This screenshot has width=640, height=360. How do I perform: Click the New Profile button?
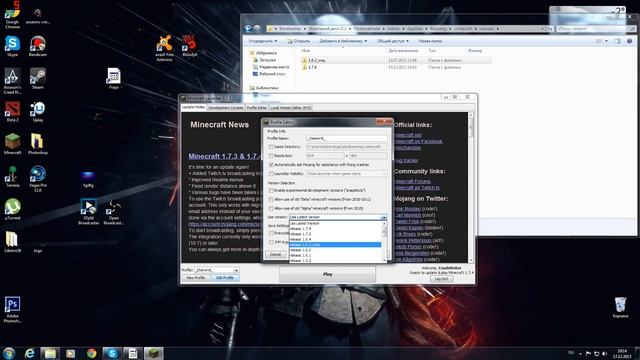coord(196,278)
